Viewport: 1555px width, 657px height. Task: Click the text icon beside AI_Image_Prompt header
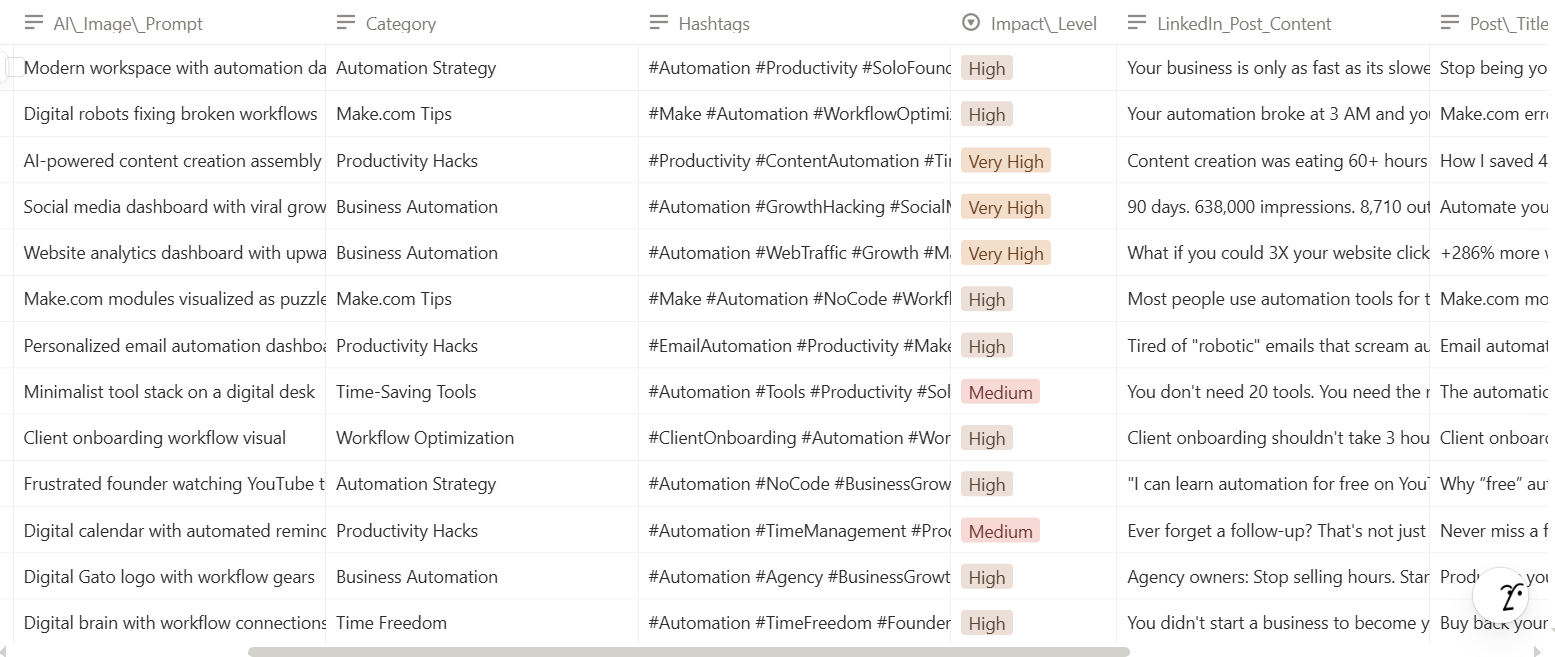34,23
